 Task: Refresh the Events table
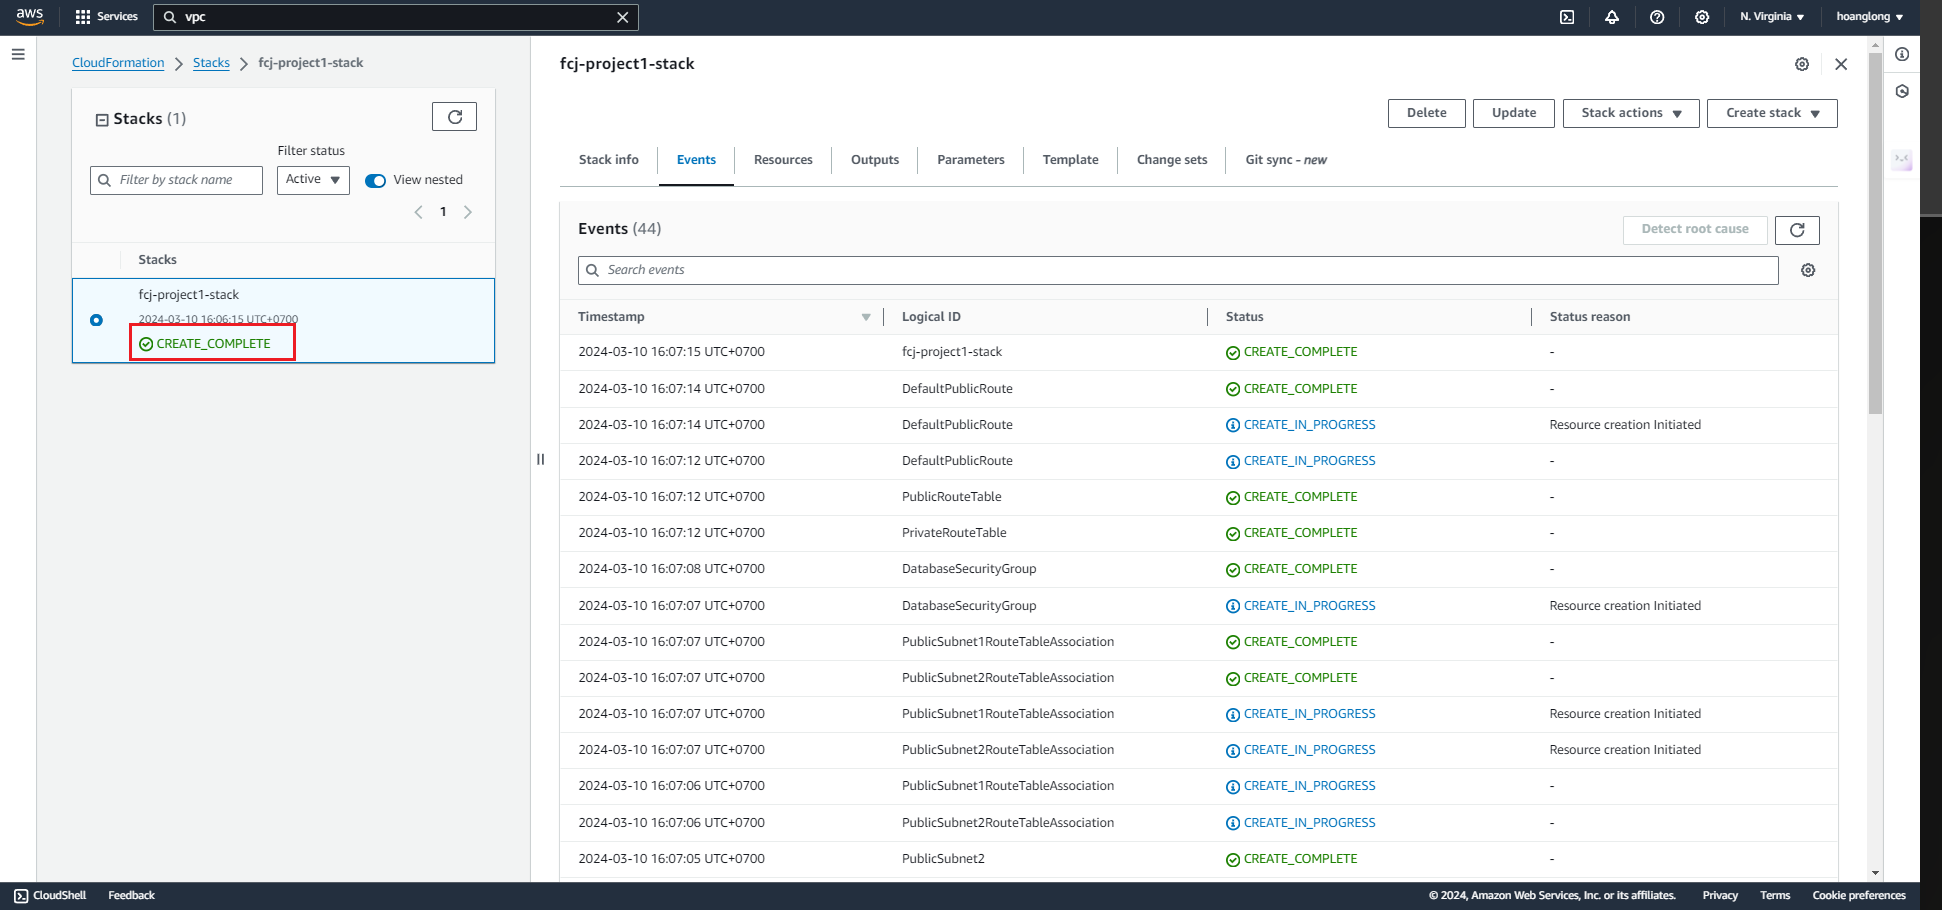pyautogui.click(x=1796, y=230)
